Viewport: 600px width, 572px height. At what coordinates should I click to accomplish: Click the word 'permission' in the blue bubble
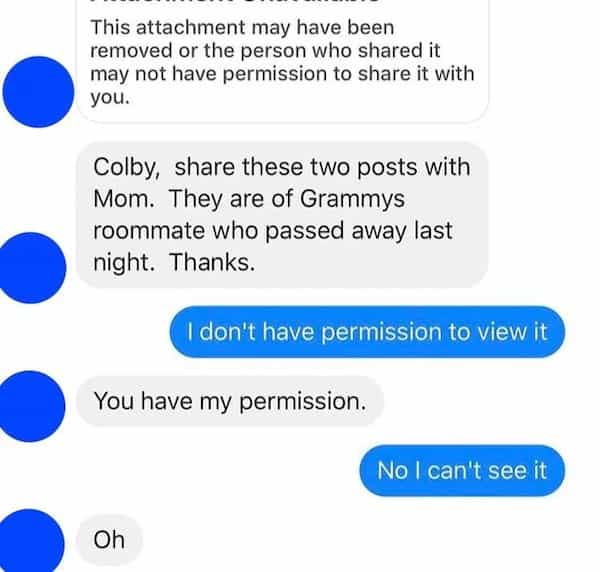click(380, 332)
